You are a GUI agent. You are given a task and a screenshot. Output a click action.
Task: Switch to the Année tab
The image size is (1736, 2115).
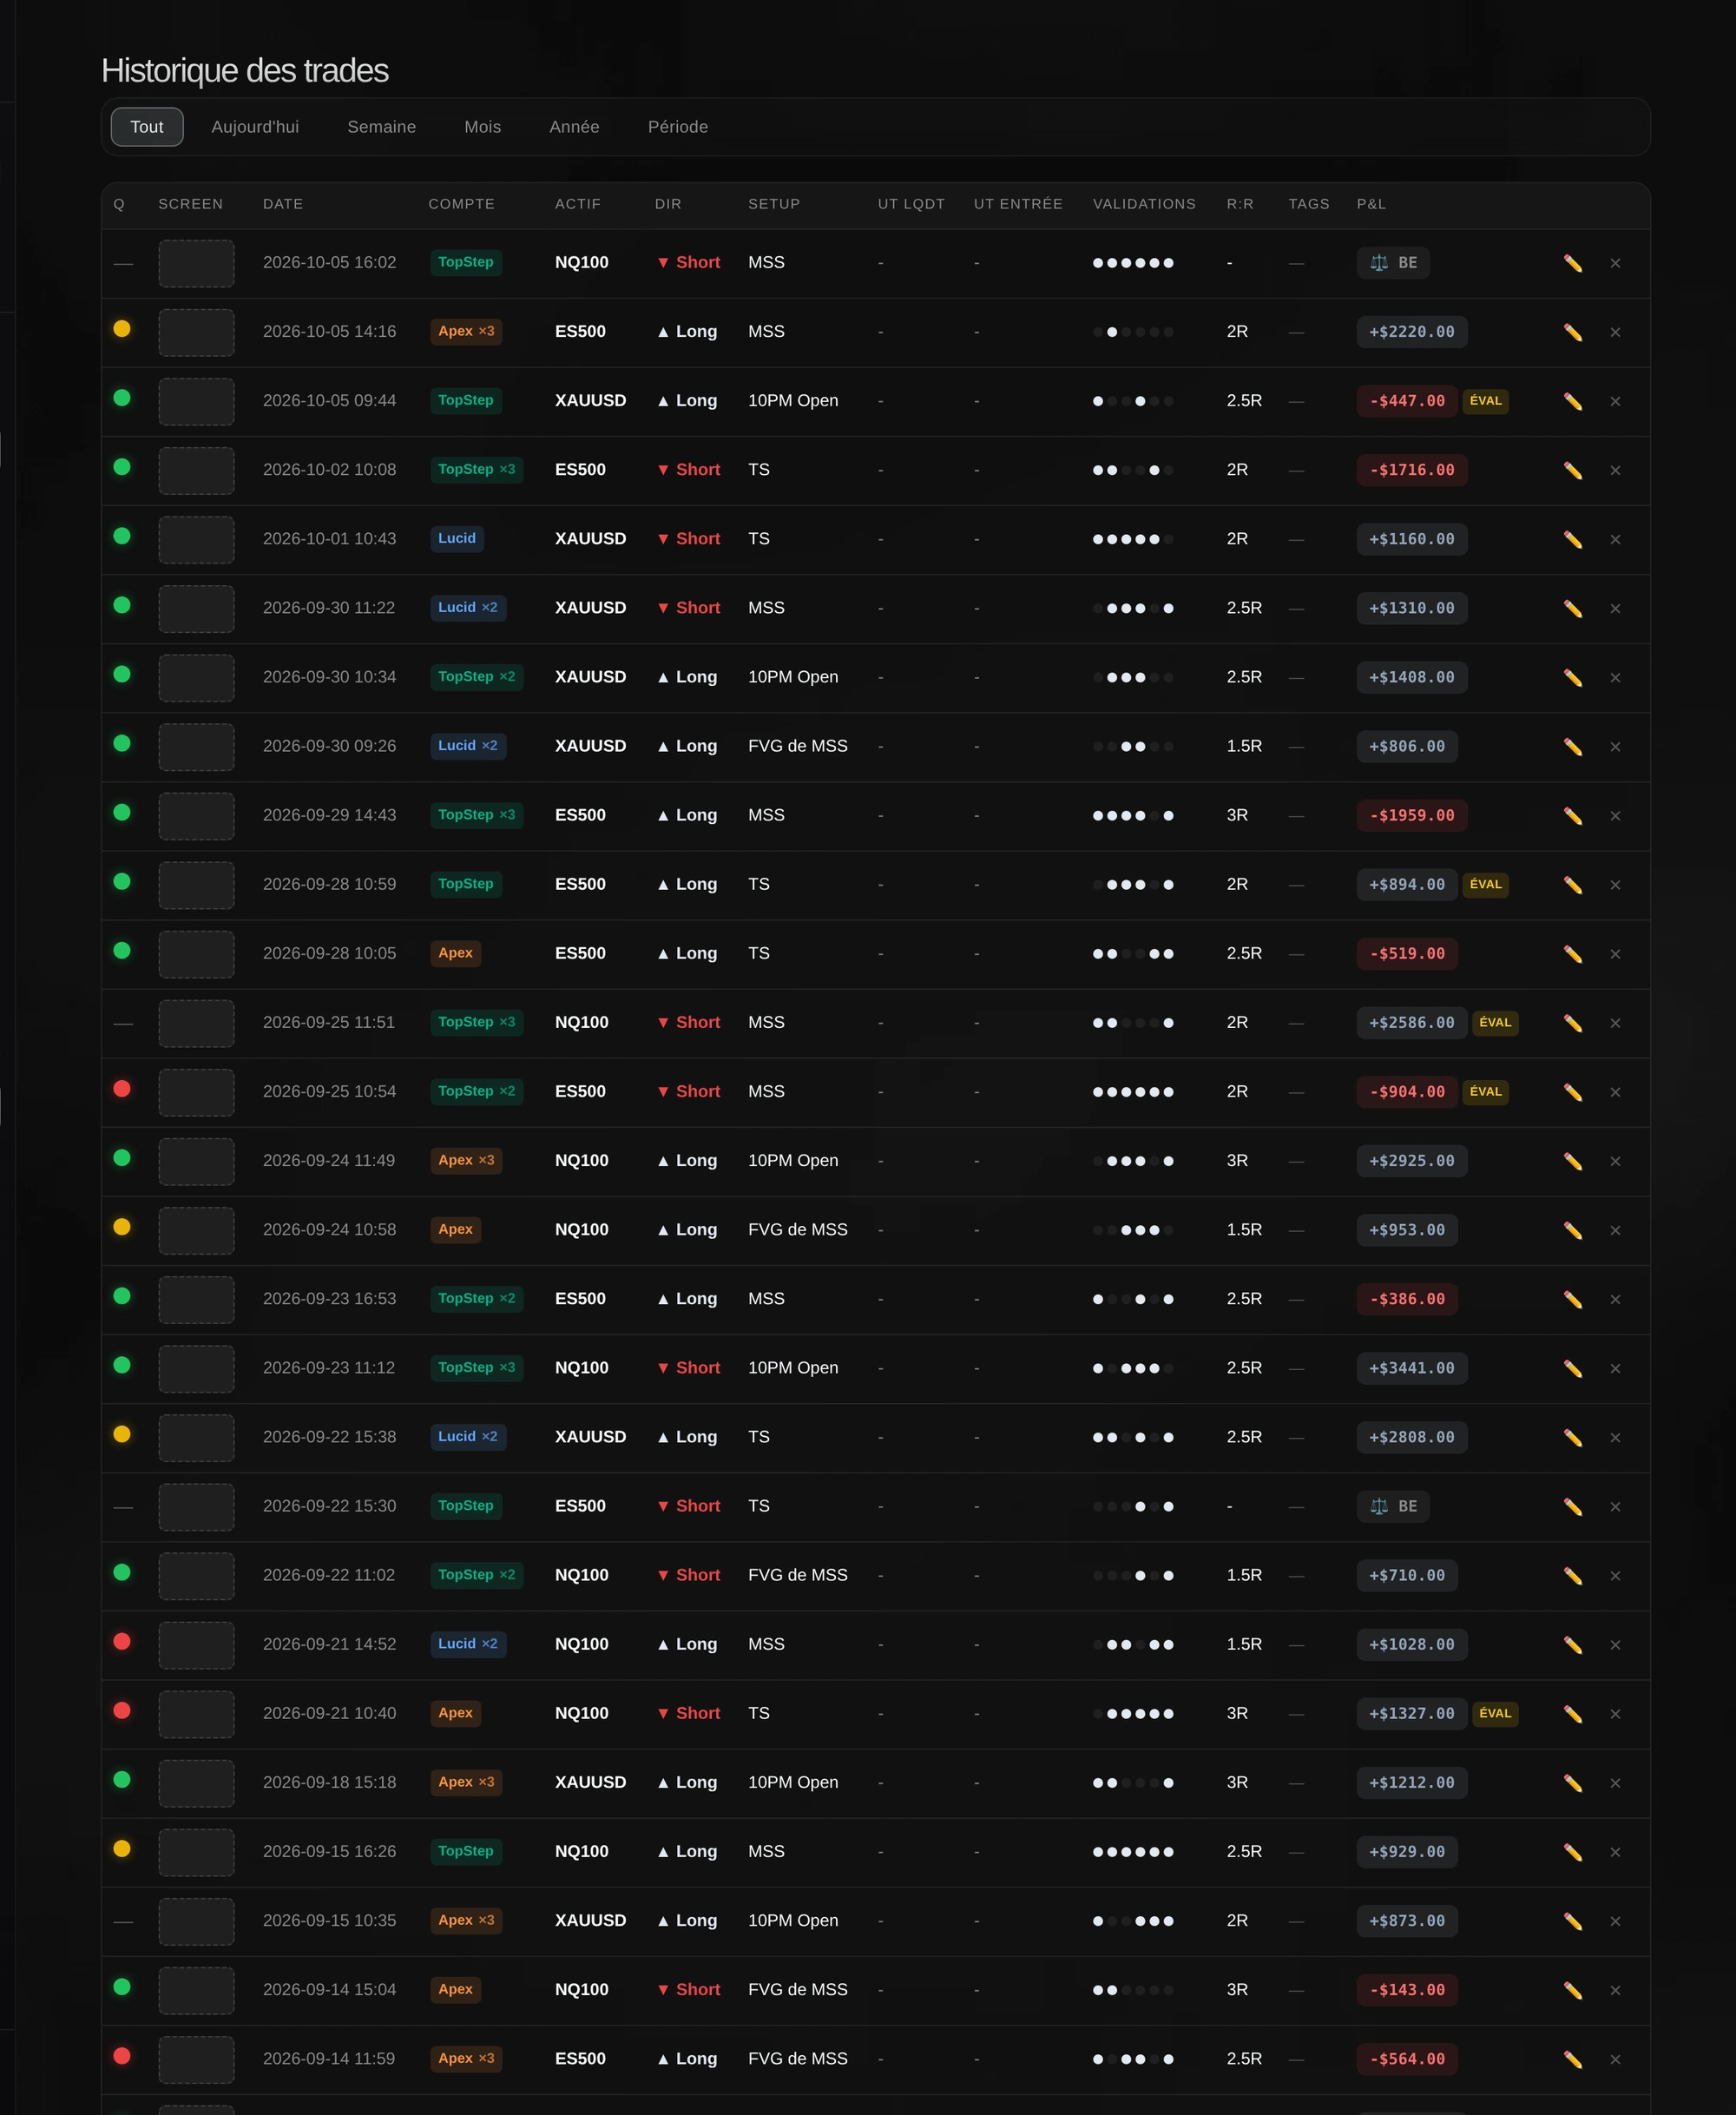[x=574, y=127]
